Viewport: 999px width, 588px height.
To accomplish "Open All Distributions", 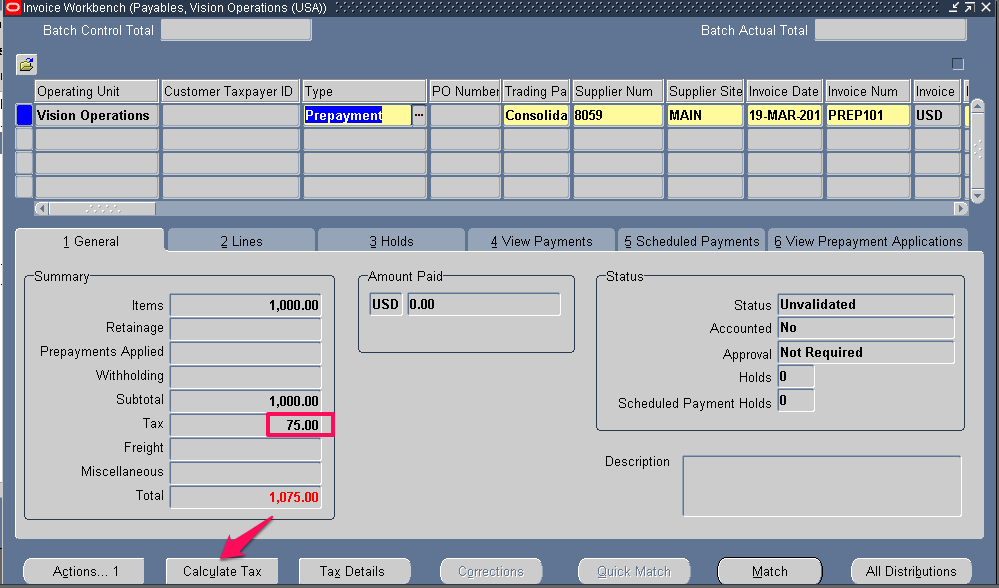I will [x=911, y=571].
